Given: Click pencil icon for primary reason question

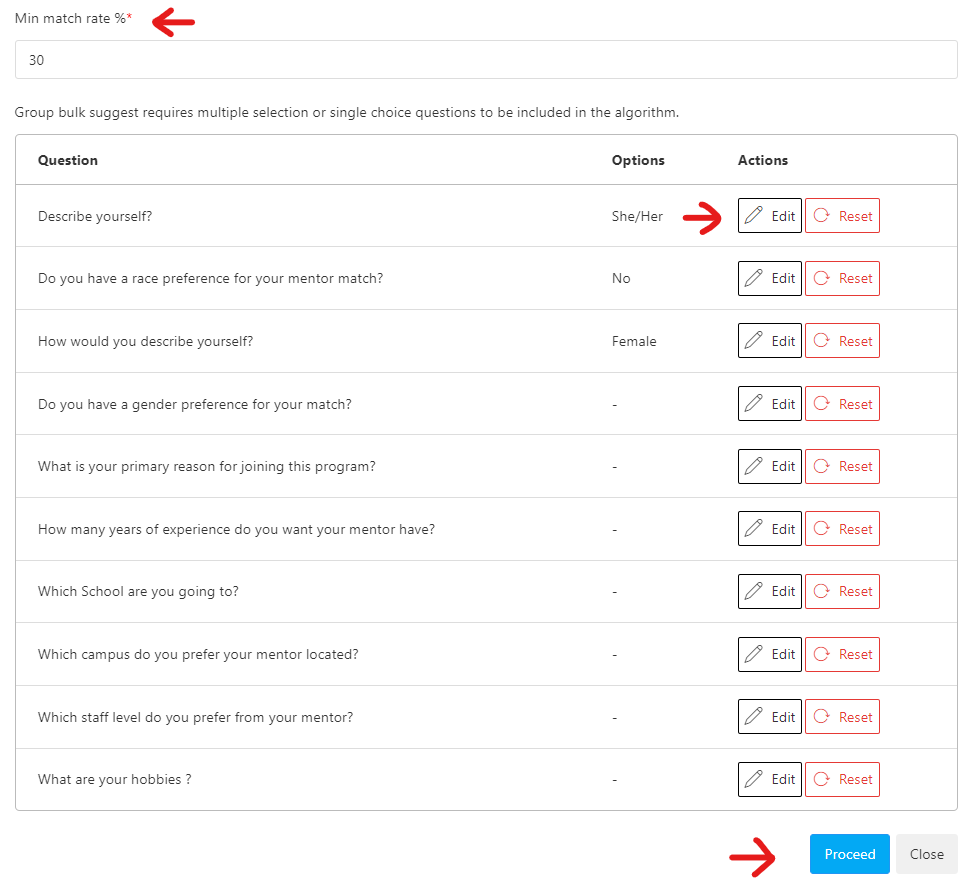Looking at the screenshot, I should coord(753,467).
